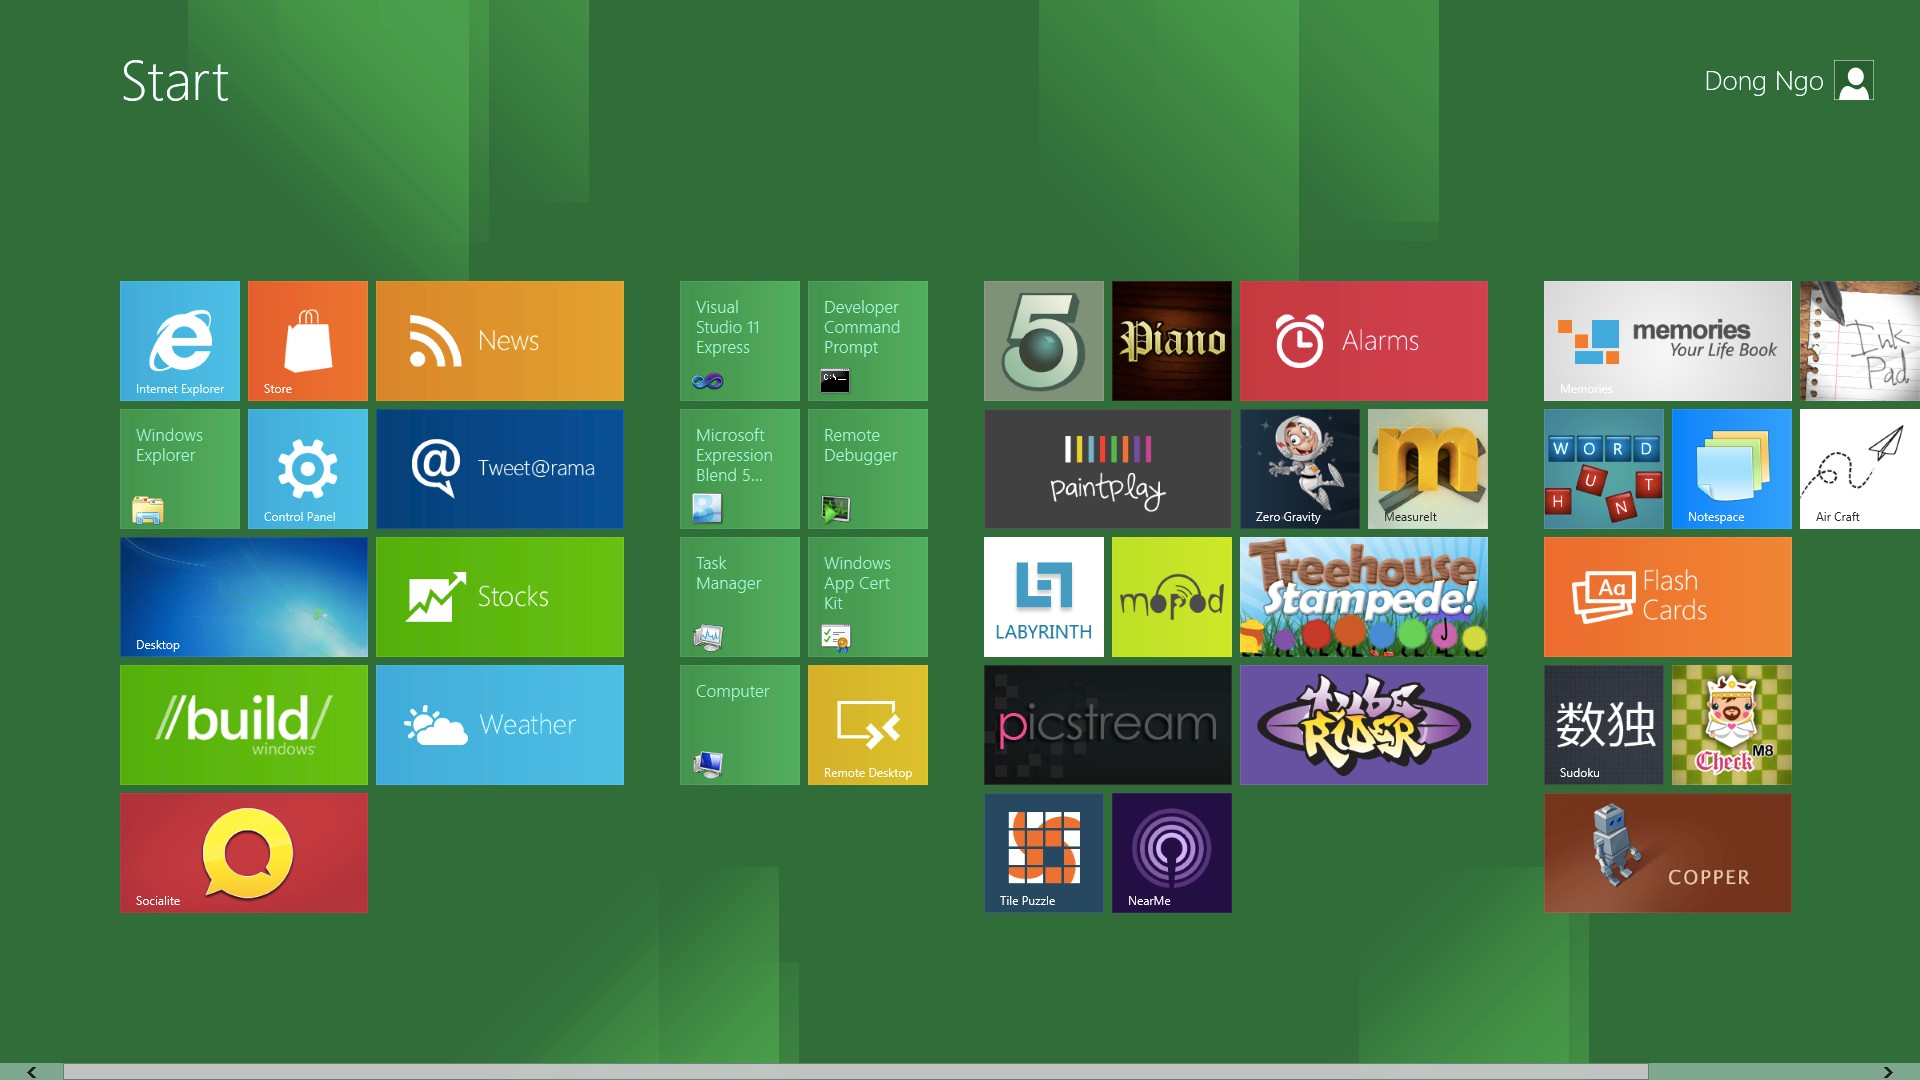Click the user account avatar picture
1920x1080 pixels.
click(x=1854, y=81)
